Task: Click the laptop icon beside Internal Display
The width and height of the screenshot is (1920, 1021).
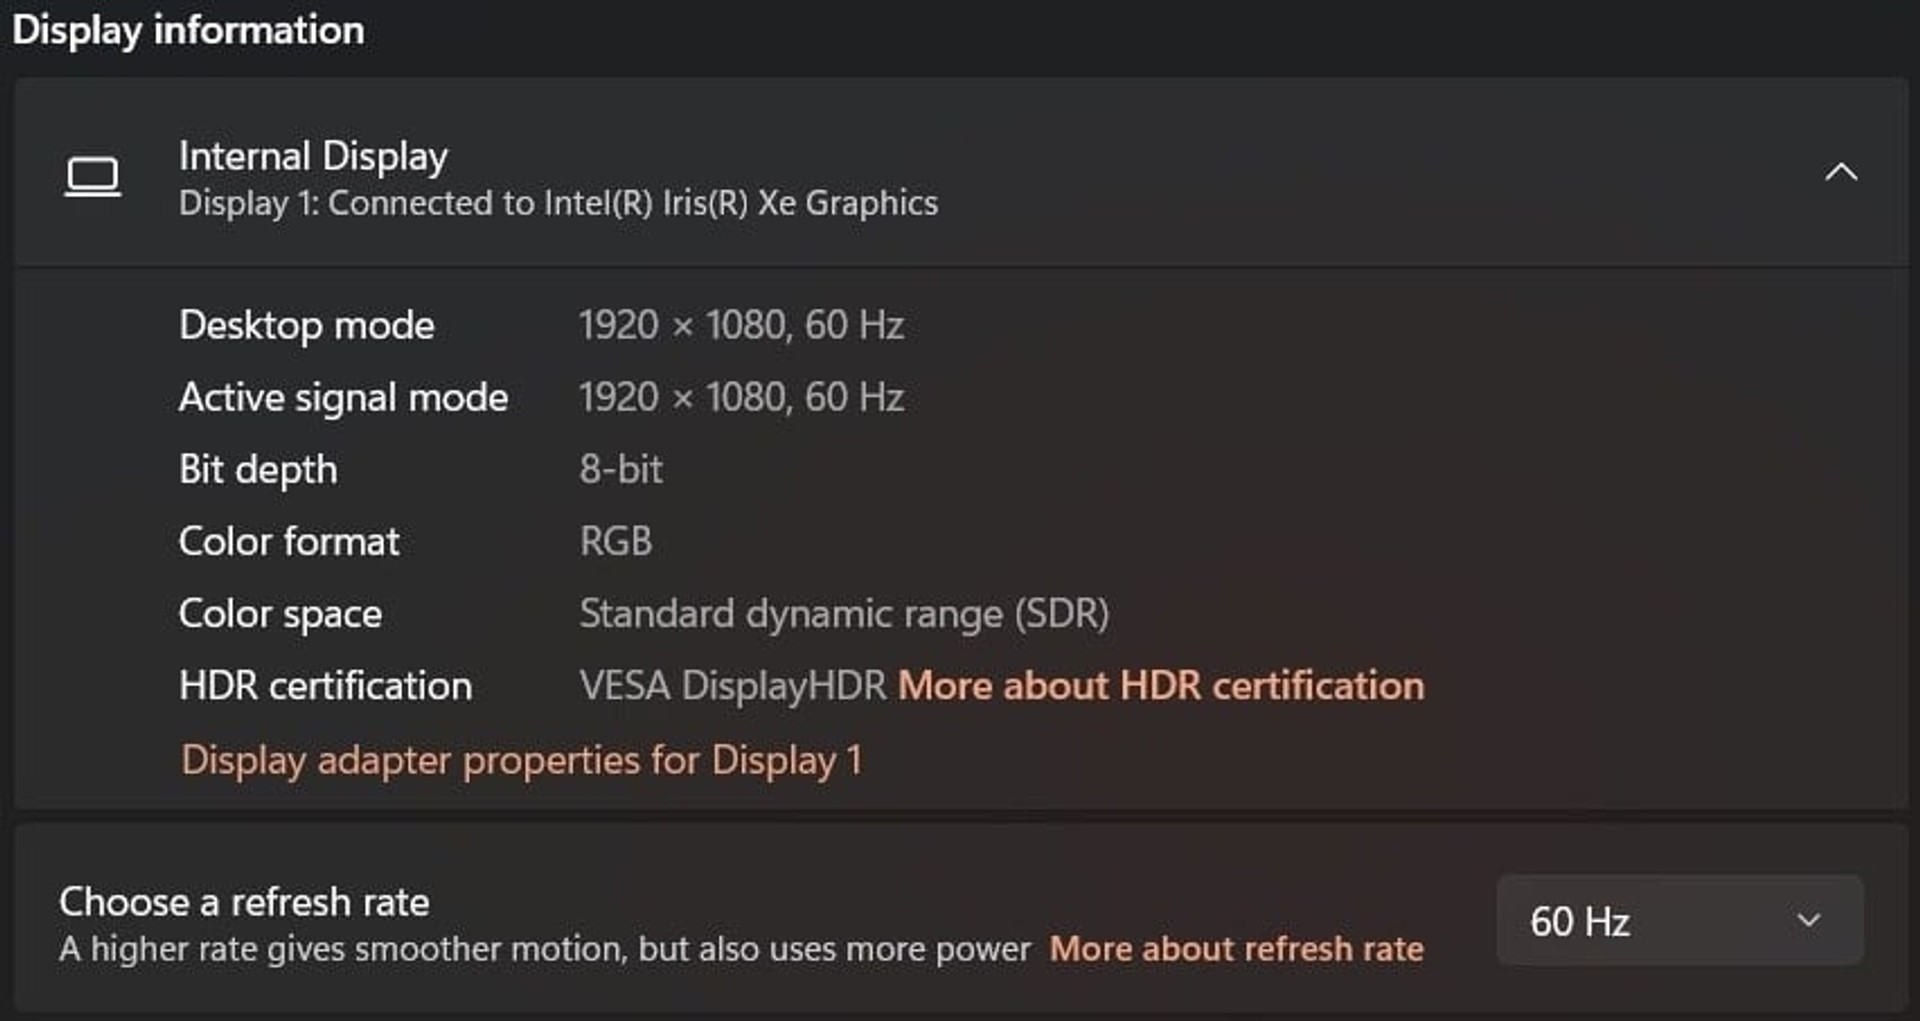Action: pyautogui.click(x=93, y=177)
